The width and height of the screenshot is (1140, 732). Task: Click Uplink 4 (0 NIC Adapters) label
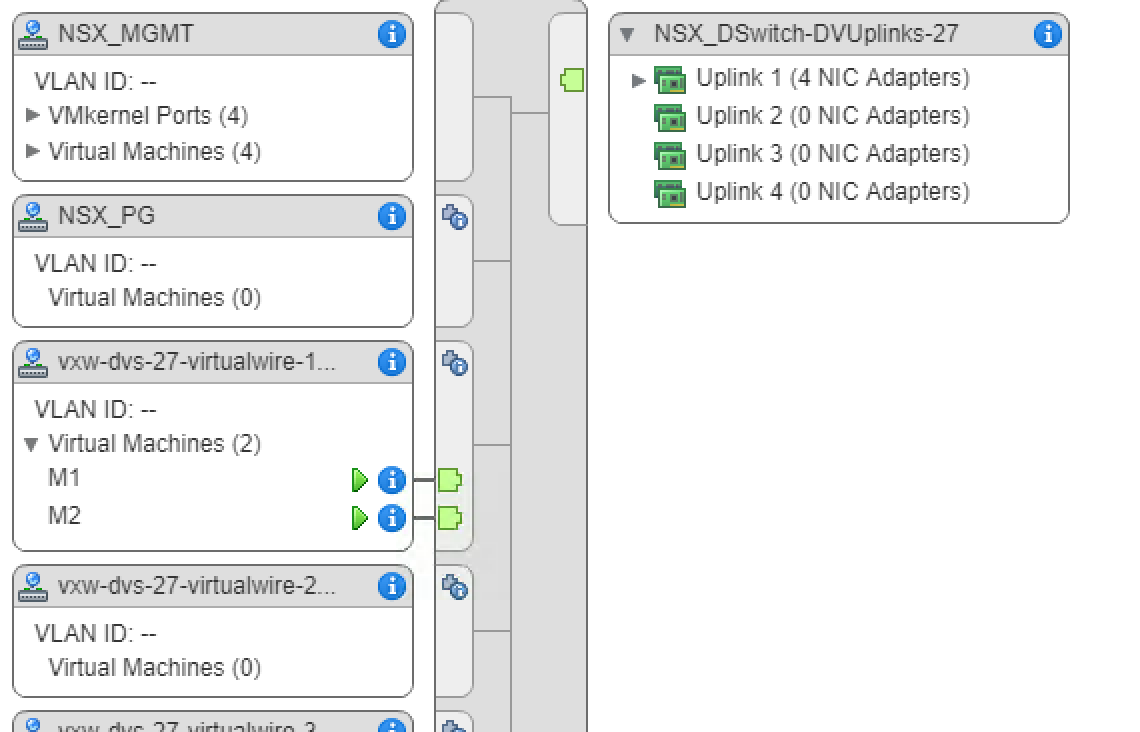coord(833,191)
